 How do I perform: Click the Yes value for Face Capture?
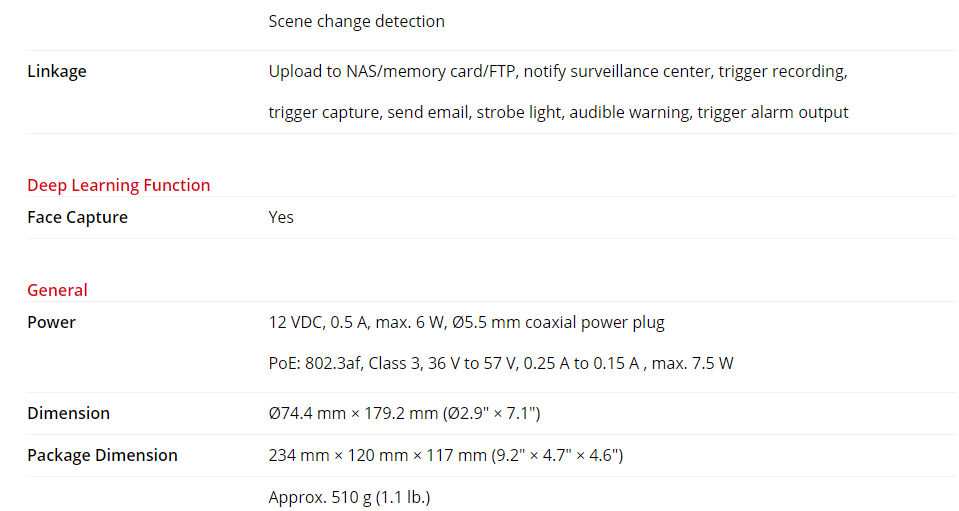click(x=281, y=217)
